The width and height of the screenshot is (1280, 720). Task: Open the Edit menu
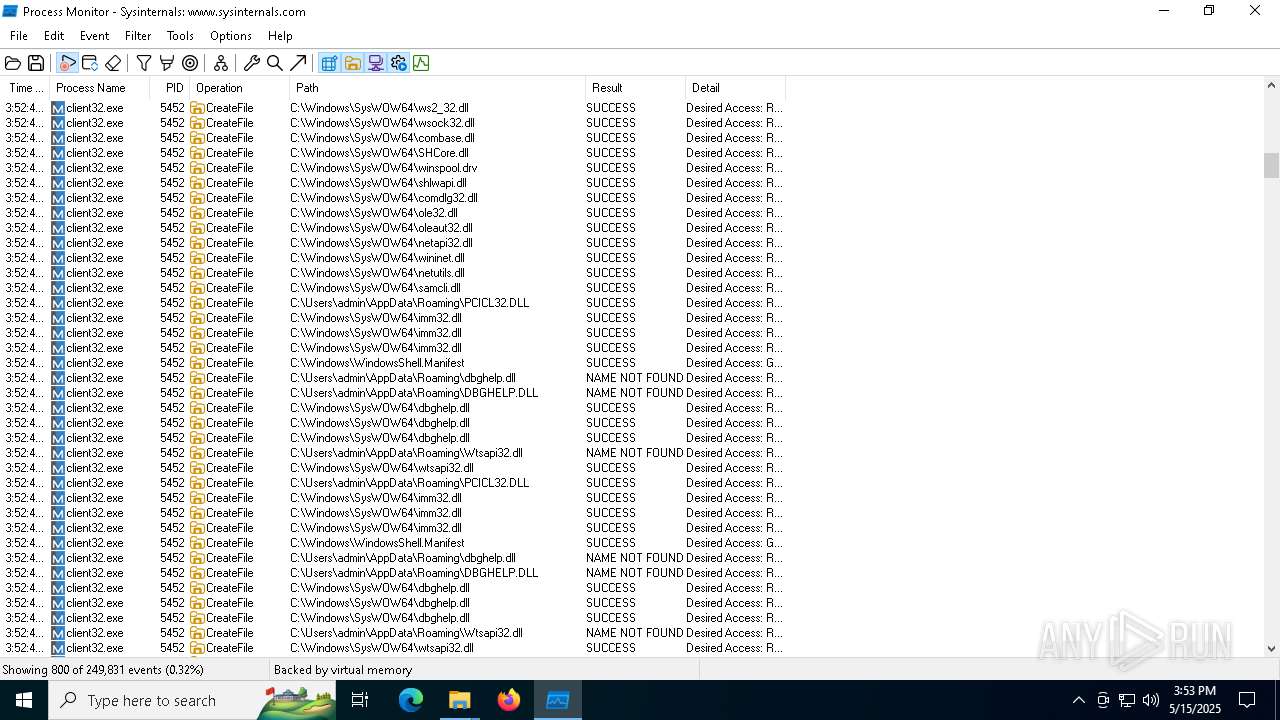[x=54, y=35]
